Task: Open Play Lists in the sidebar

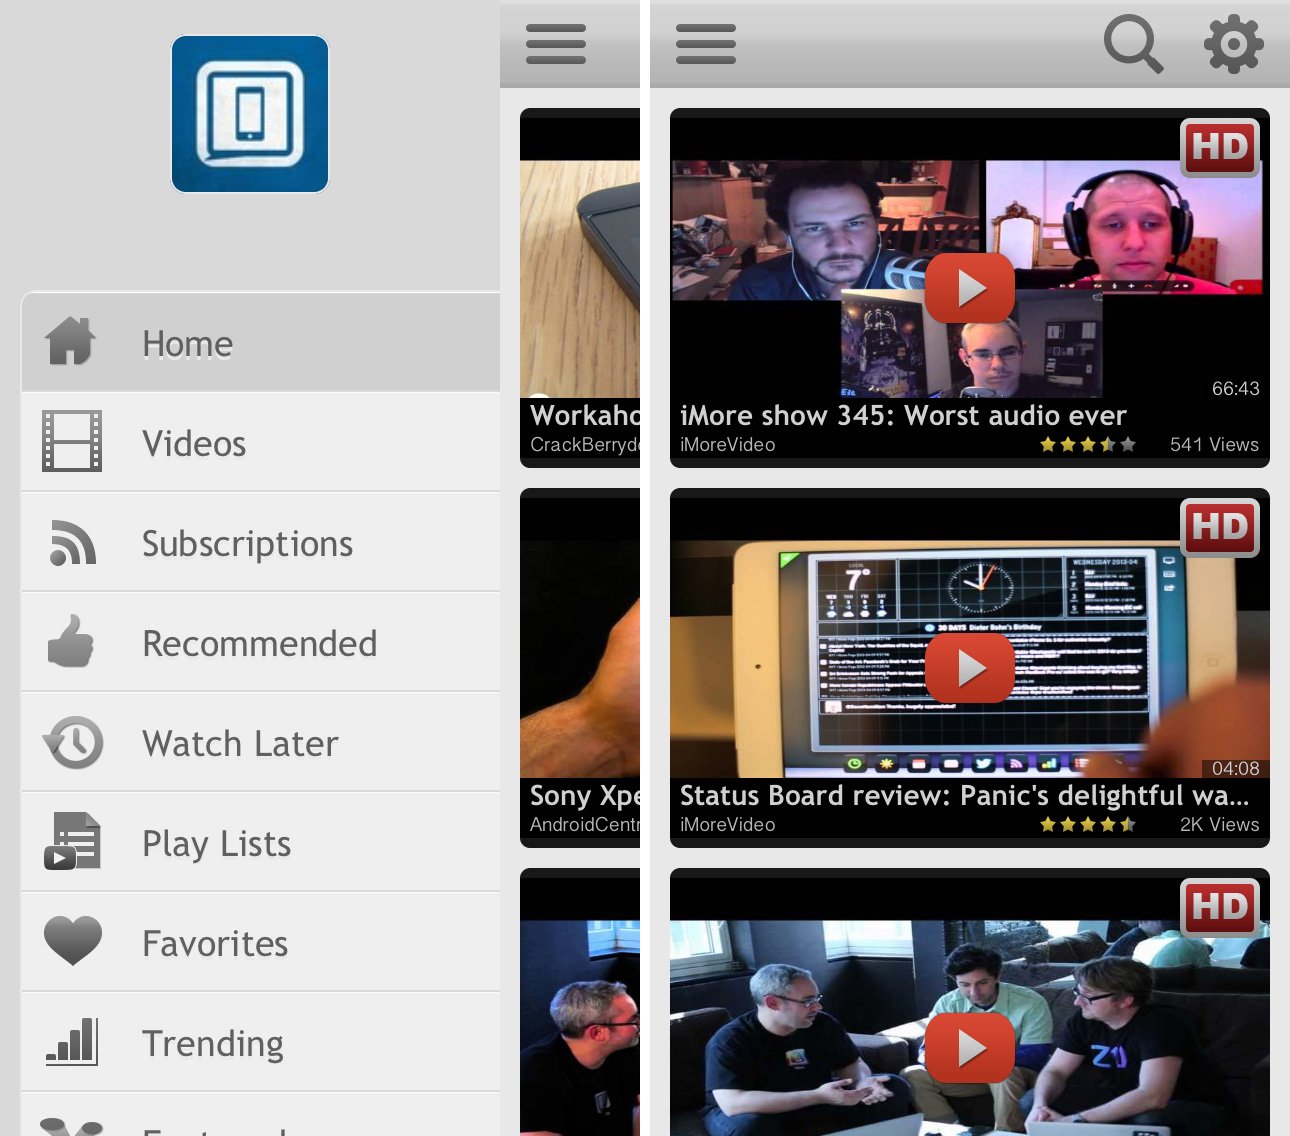Action: pyautogui.click(x=261, y=842)
